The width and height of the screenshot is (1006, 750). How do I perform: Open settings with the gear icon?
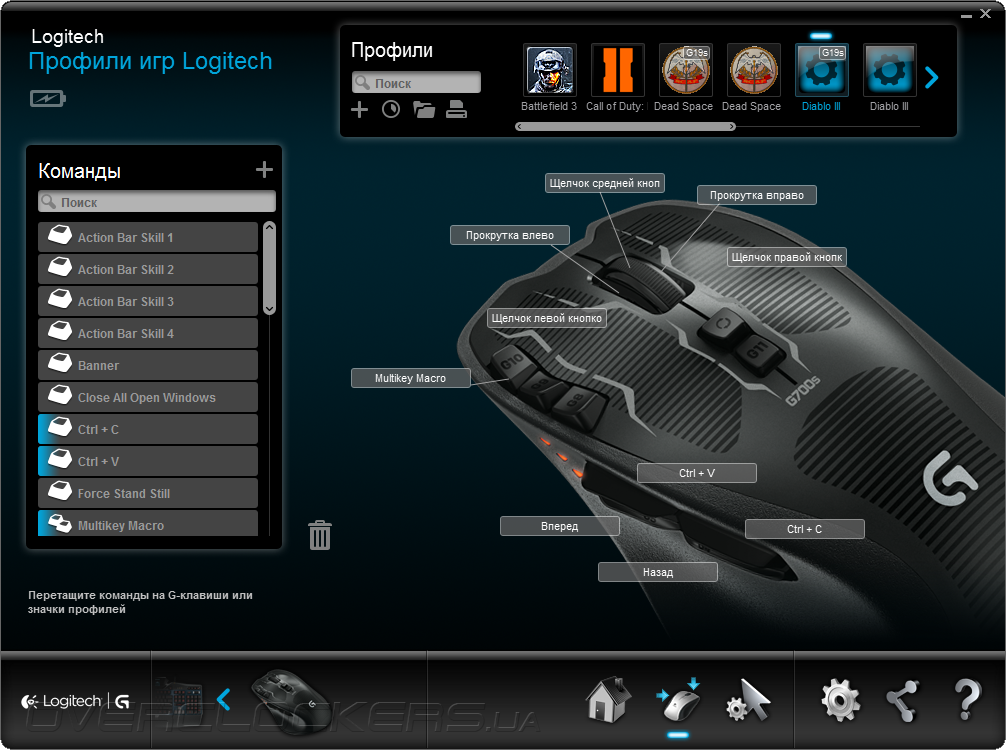840,700
